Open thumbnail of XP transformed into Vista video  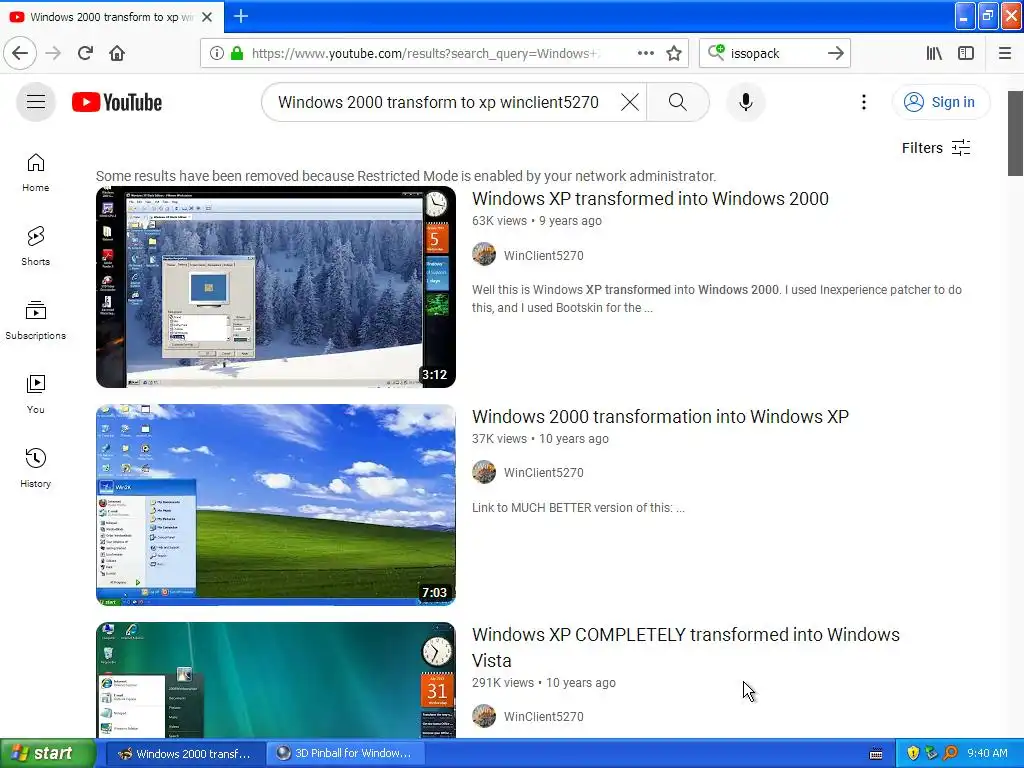pyautogui.click(x=276, y=680)
